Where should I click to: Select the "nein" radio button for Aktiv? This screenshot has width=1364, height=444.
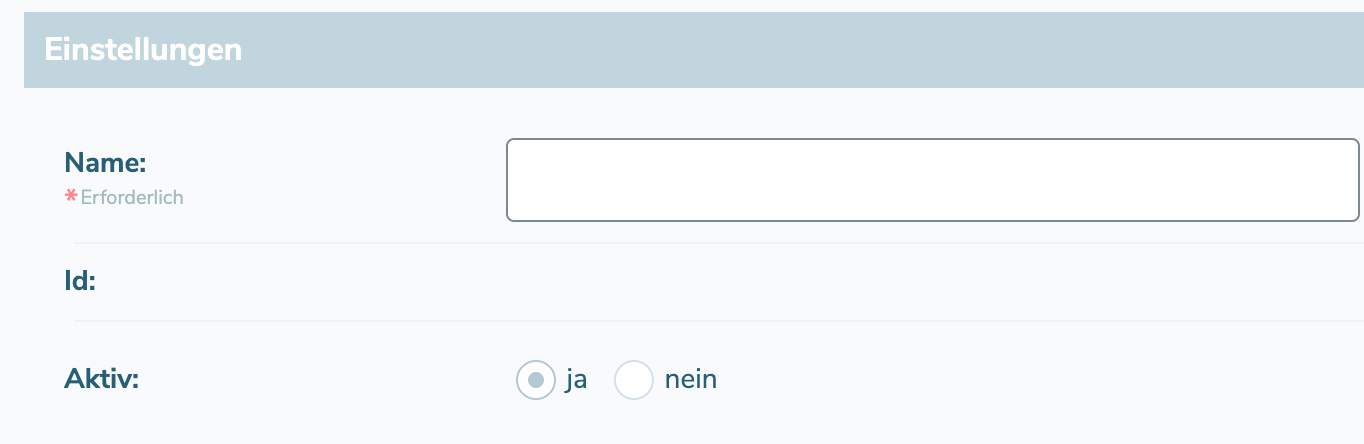pos(633,380)
